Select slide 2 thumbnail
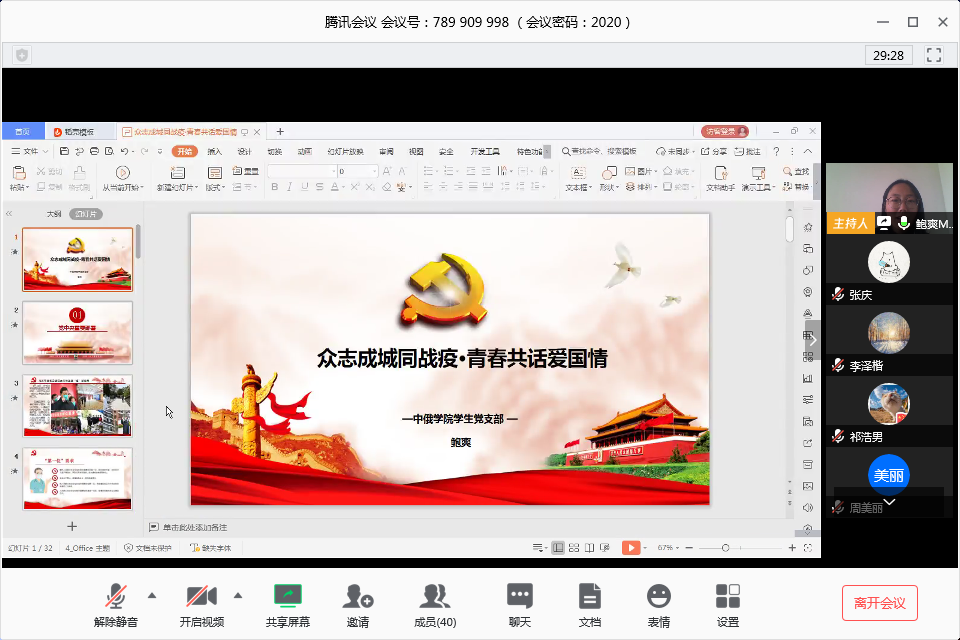 click(78, 333)
